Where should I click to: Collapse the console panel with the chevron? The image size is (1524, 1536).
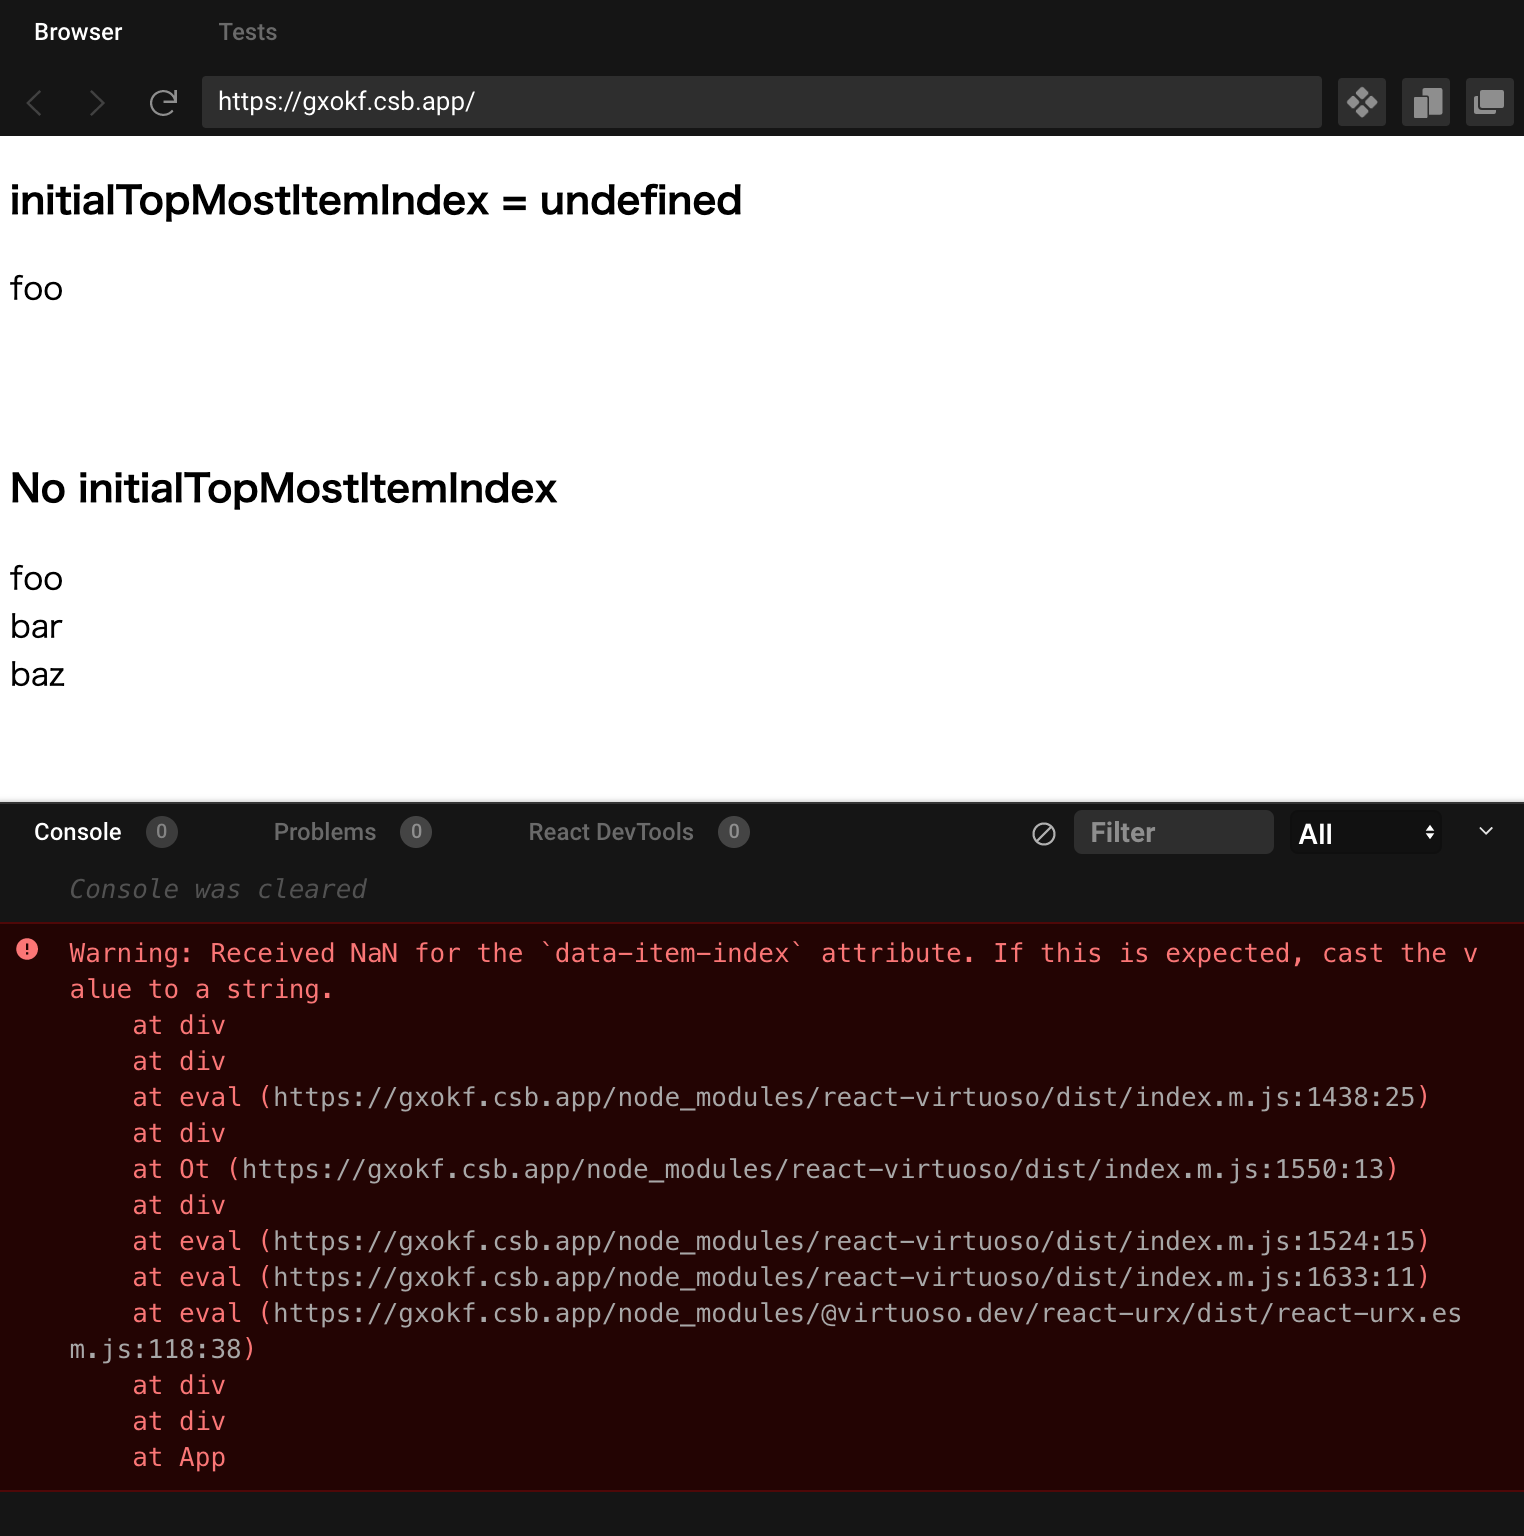[1486, 831]
